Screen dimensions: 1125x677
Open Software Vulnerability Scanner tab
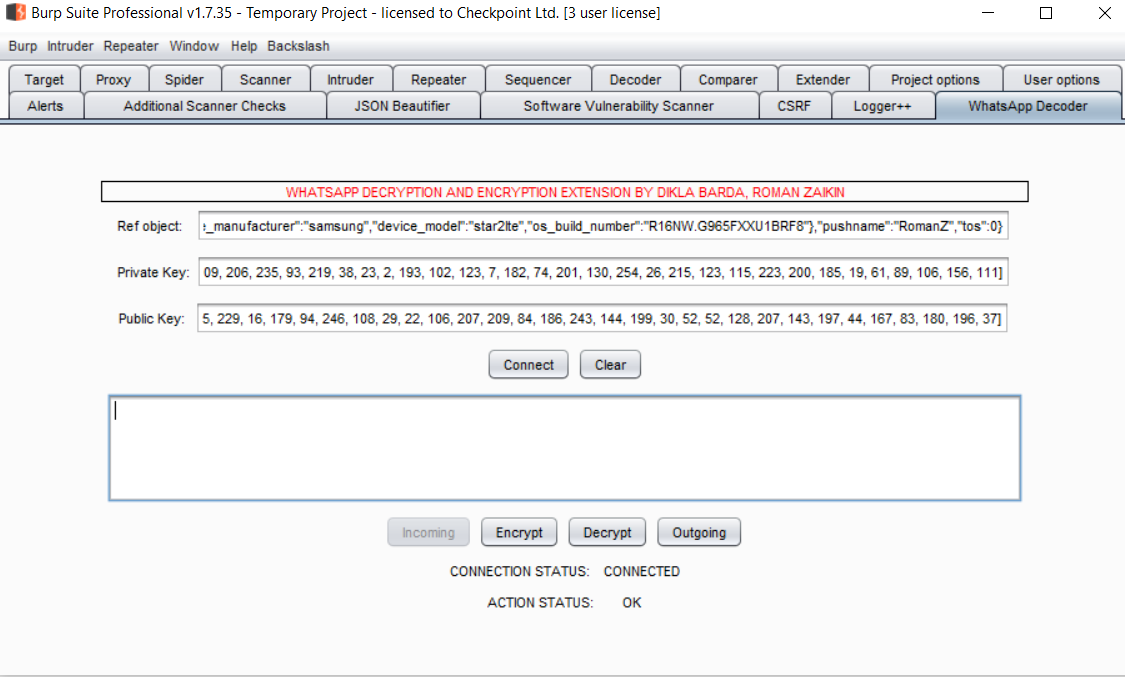pyautogui.click(x=618, y=106)
